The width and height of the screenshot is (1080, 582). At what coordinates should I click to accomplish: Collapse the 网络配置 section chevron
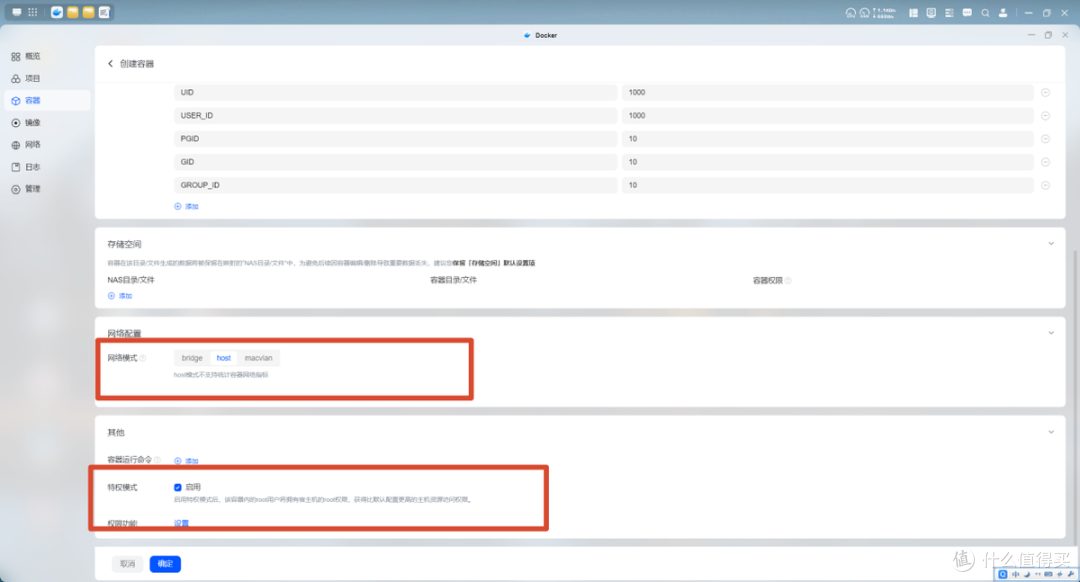(1051, 333)
